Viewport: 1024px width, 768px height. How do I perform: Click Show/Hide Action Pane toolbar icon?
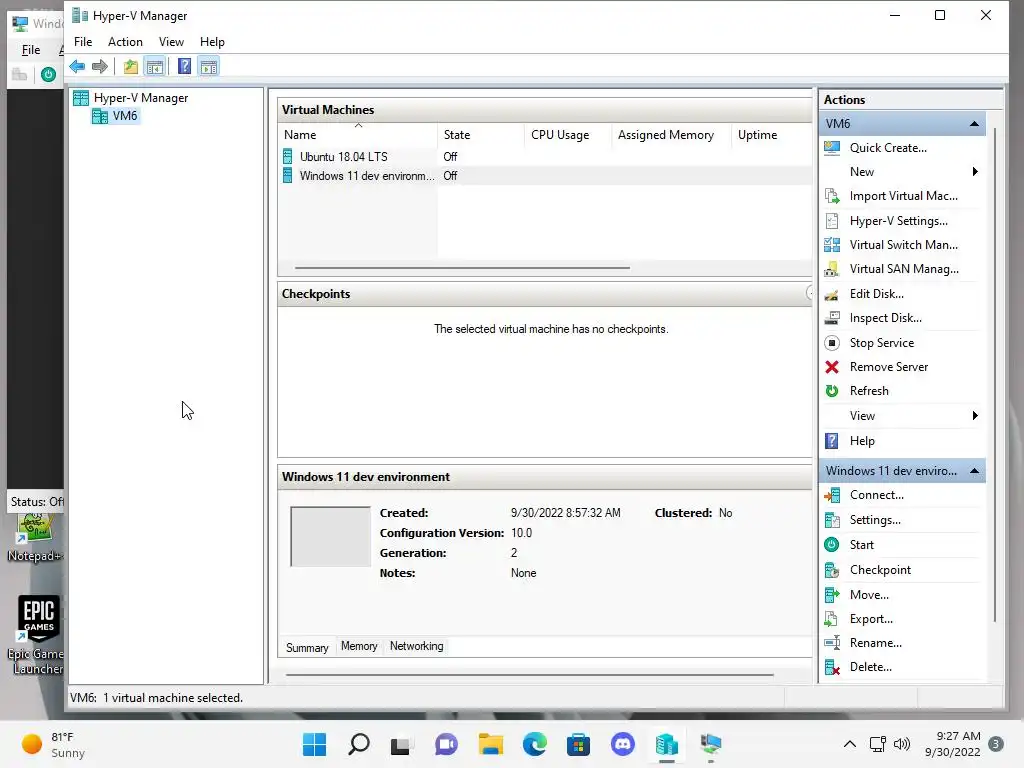pos(209,67)
